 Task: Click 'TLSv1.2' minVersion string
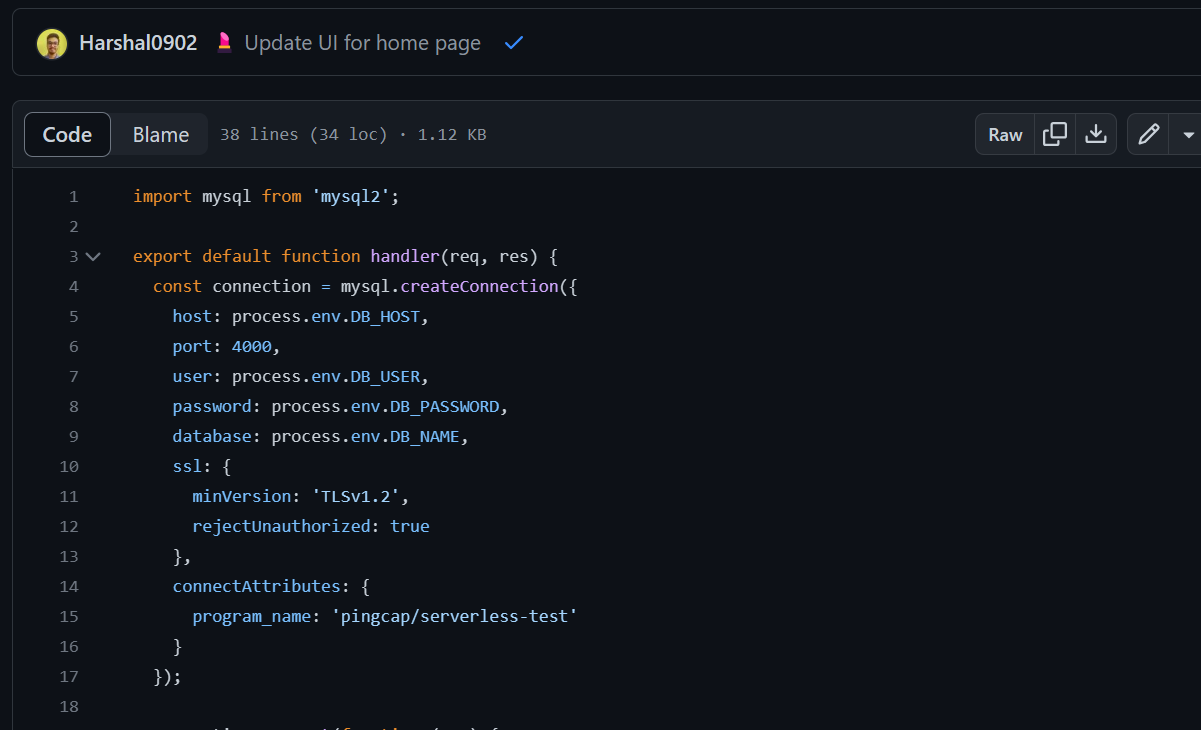[x=355, y=496]
